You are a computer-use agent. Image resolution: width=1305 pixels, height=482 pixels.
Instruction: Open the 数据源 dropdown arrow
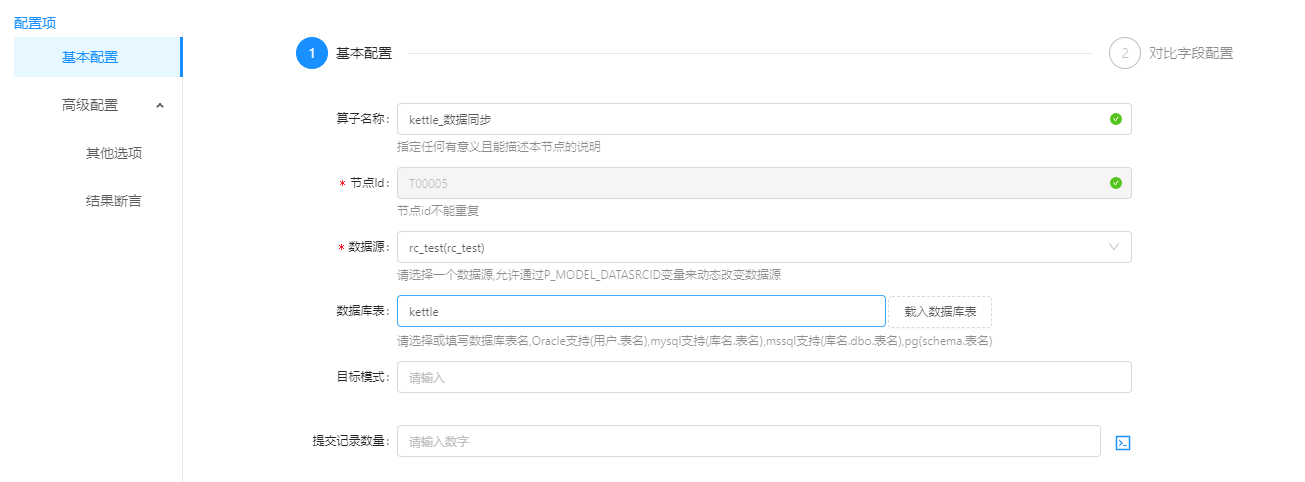point(1114,247)
